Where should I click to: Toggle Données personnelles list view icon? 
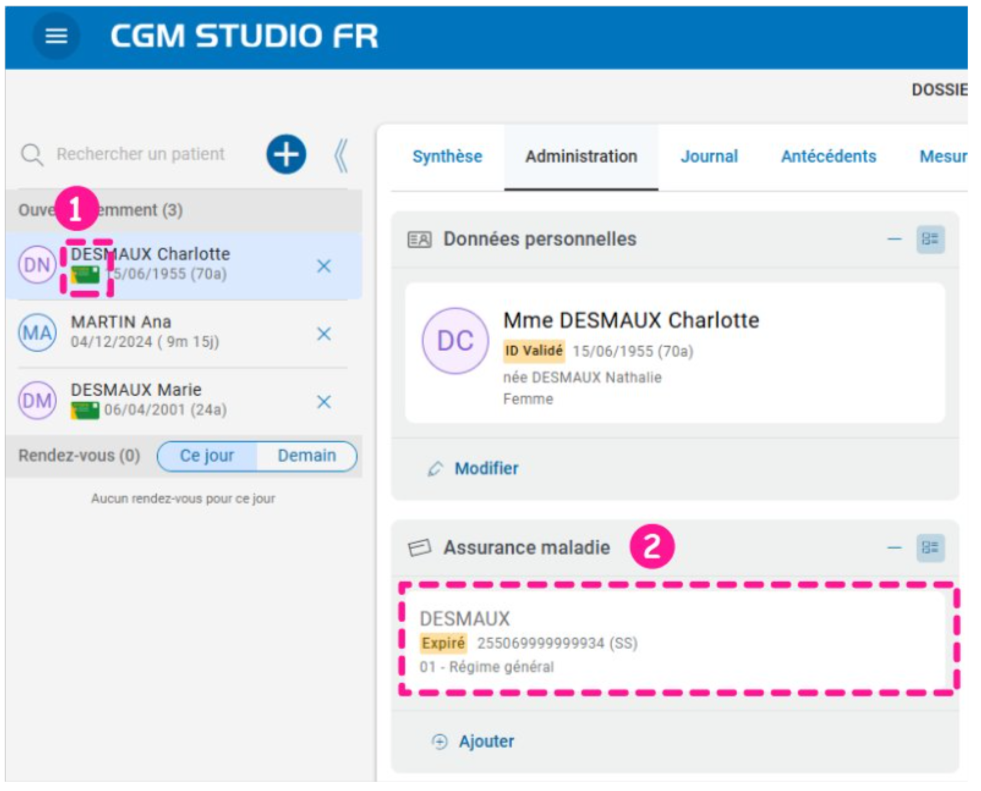tap(931, 239)
